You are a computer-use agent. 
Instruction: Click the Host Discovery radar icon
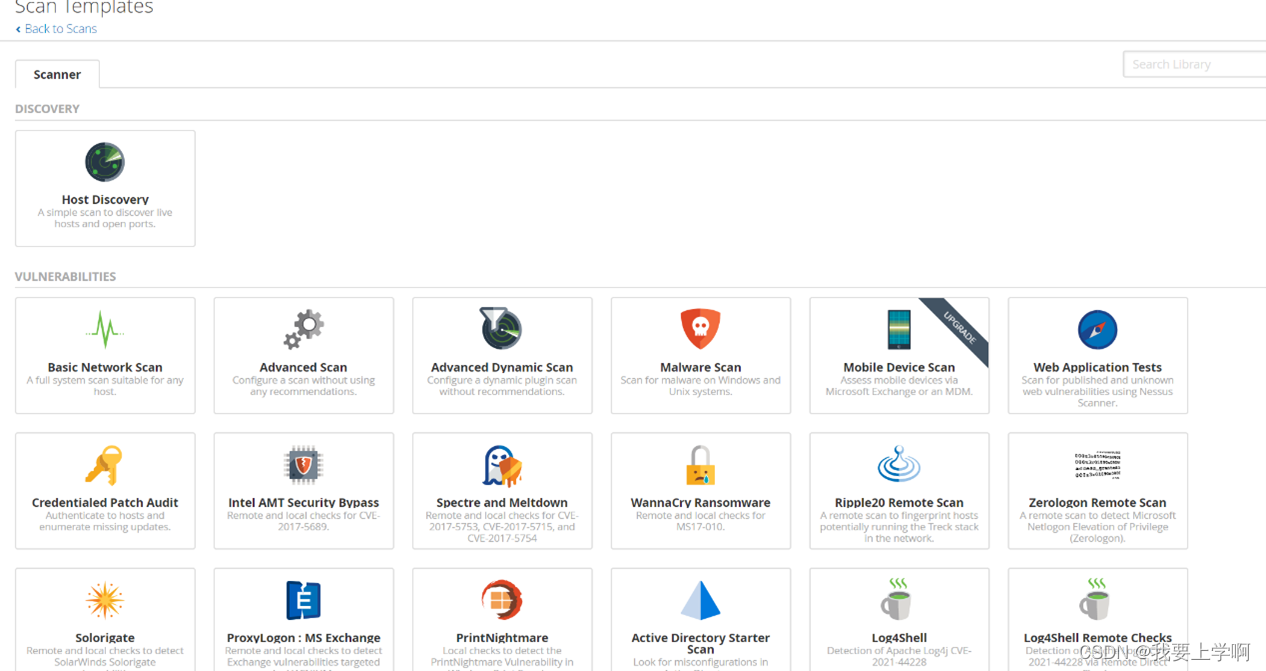[105, 162]
